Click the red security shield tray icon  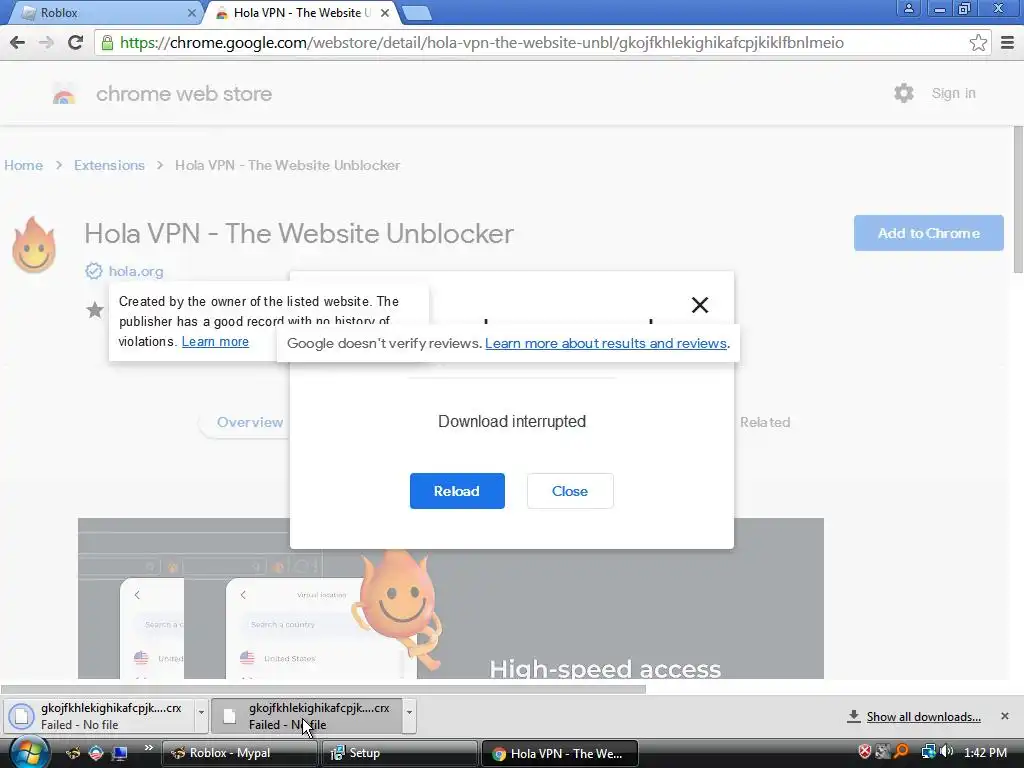[x=865, y=752]
